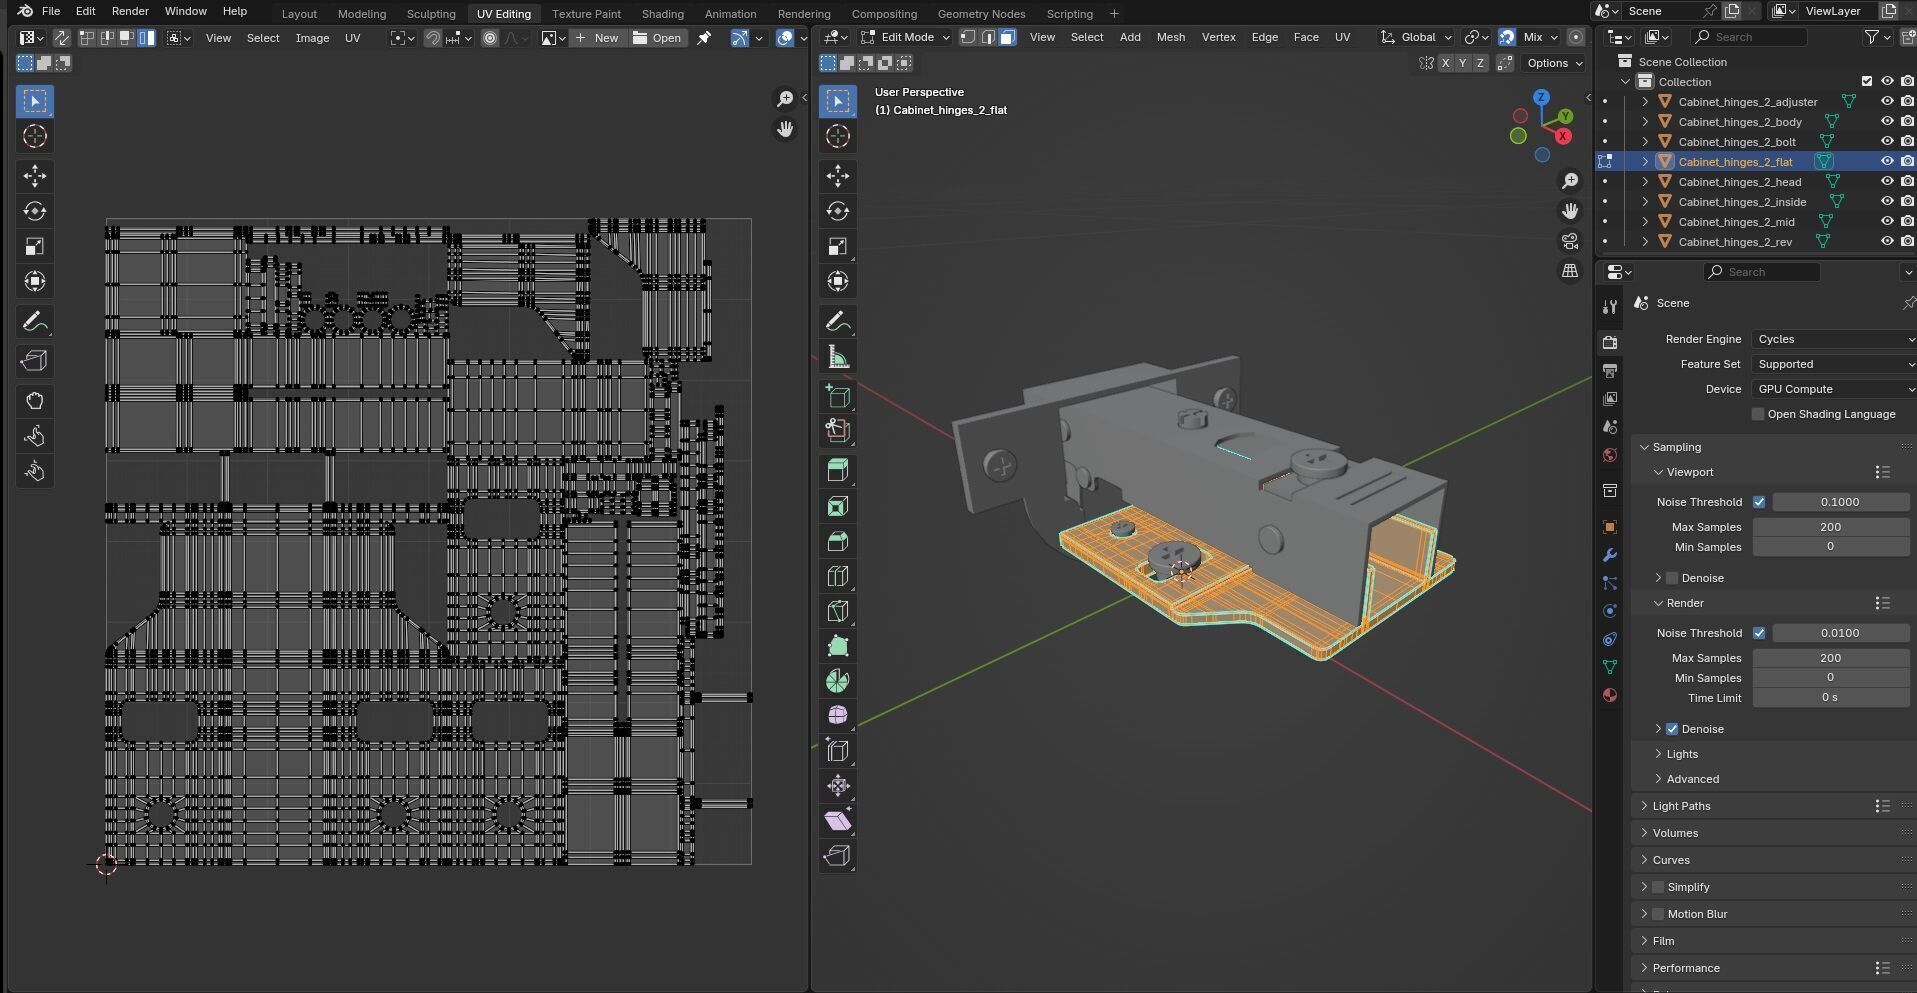This screenshot has width=1917, height=993.
Task: Expand Cabinet_hinges_2_body tree item
Action: click(1645, 122)
